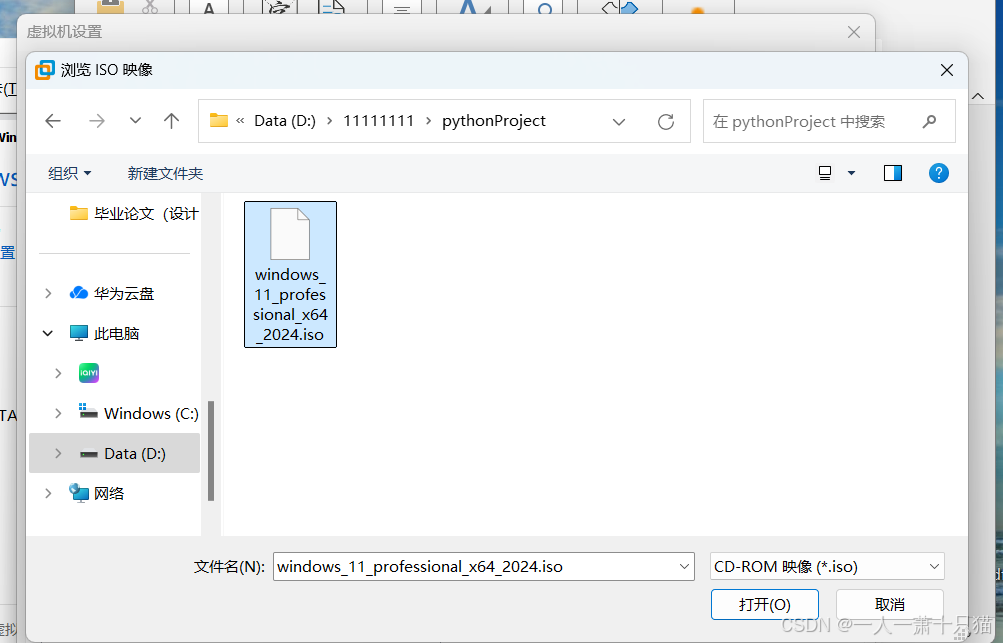Select 华为云盘 in the navigation pane

point(112,294)
